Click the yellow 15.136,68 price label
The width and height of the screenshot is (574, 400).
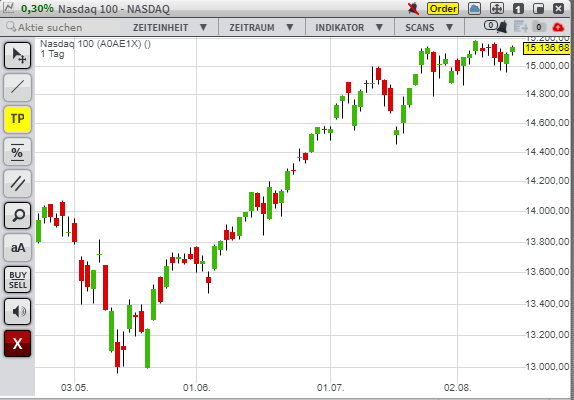point(547,48)
